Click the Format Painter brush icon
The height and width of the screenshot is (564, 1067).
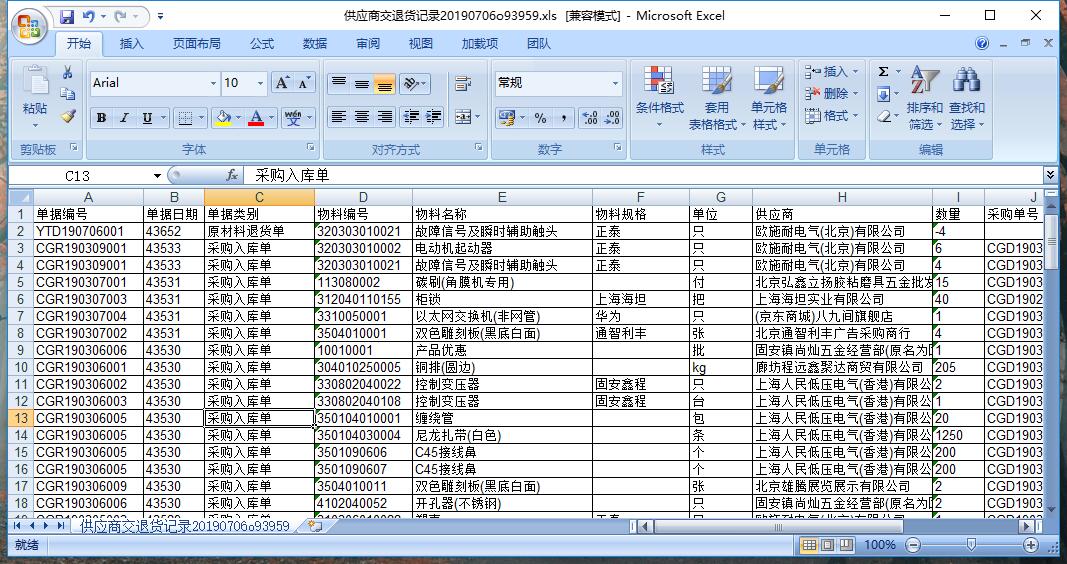click(68, 116)
